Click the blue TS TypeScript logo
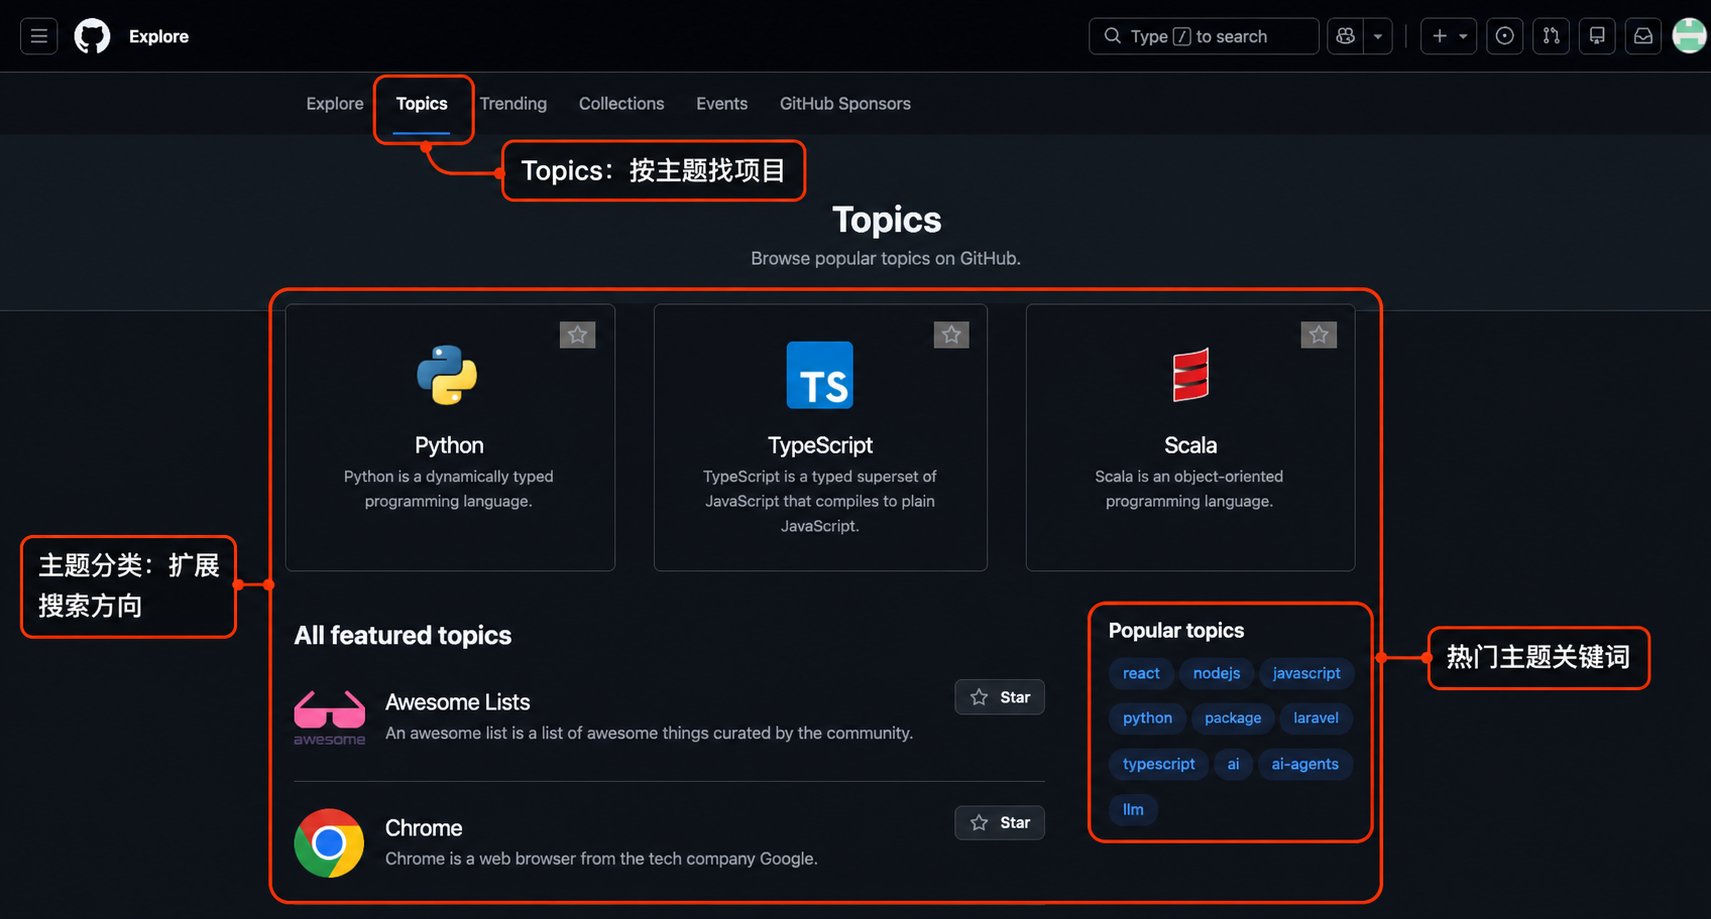Image resolution: width=1711 pixels, height=919 pixels. point(820,375)
